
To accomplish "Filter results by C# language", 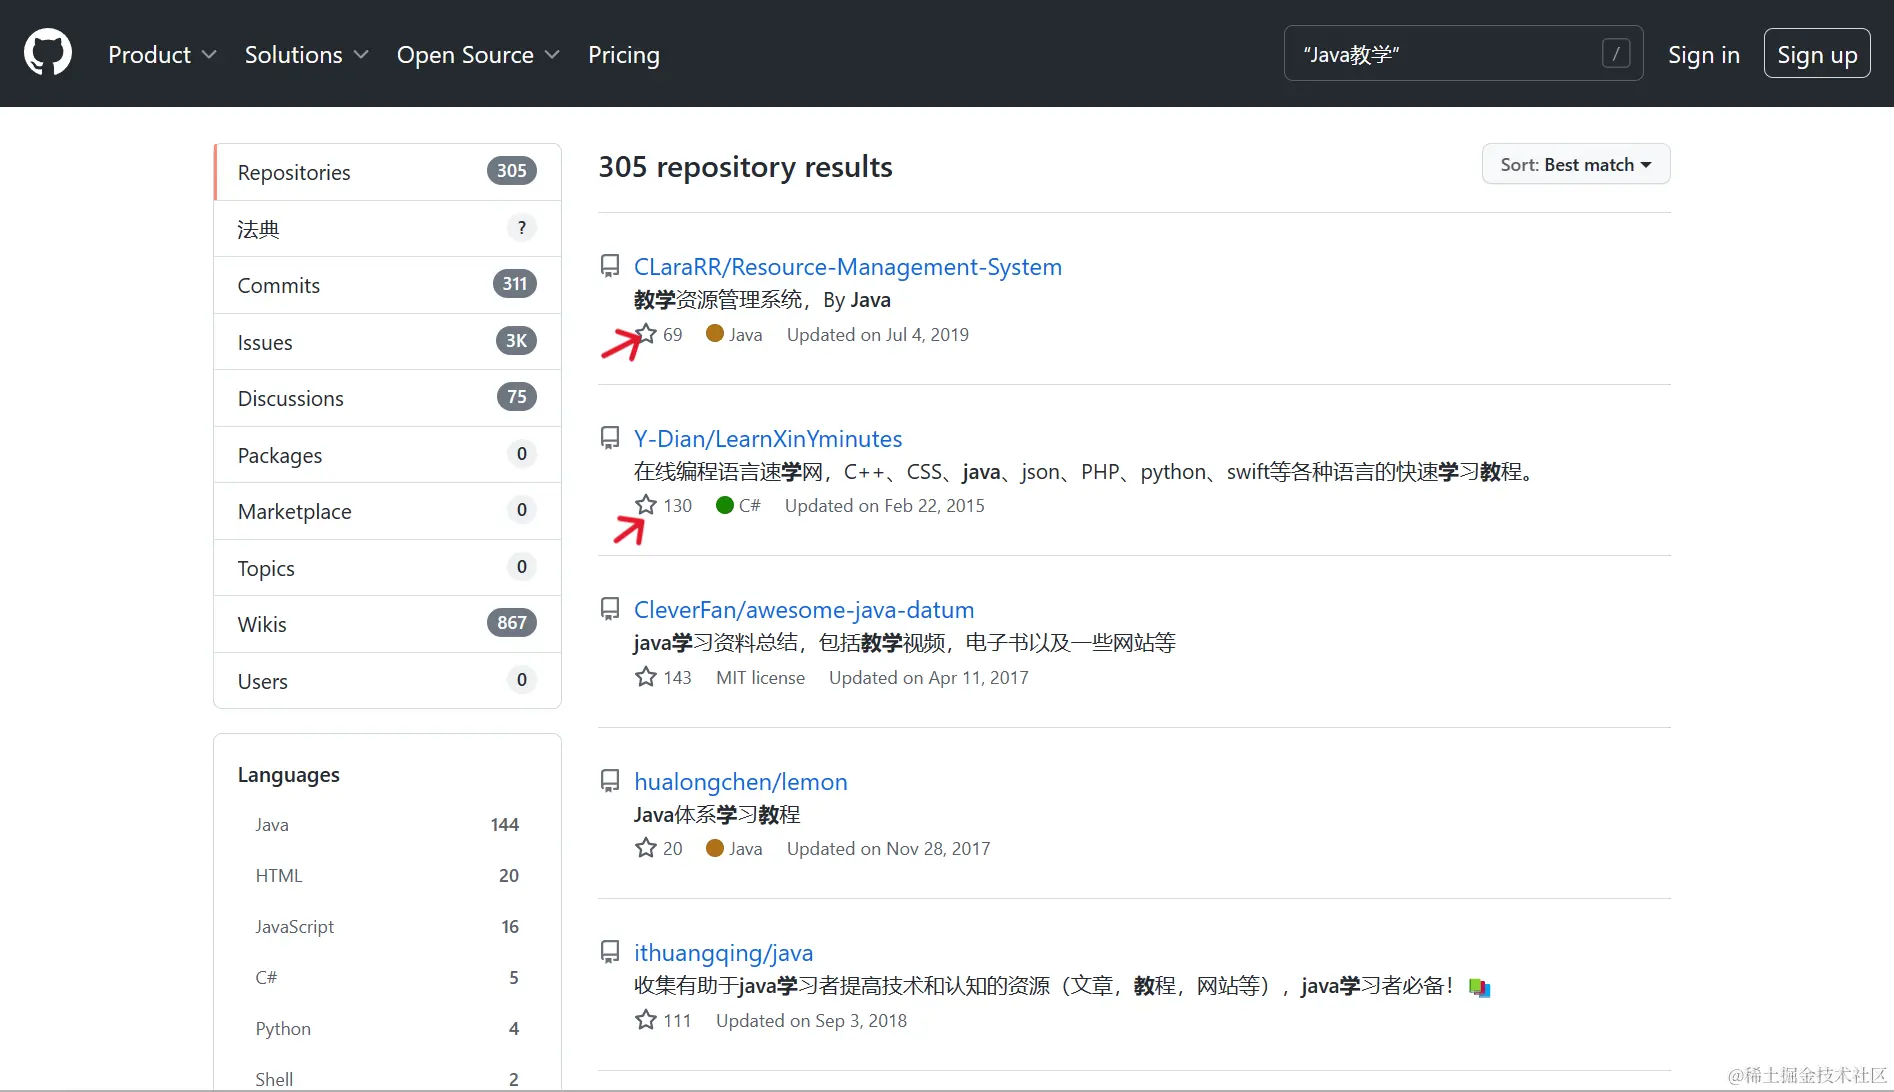I will (x=387, y=978).
